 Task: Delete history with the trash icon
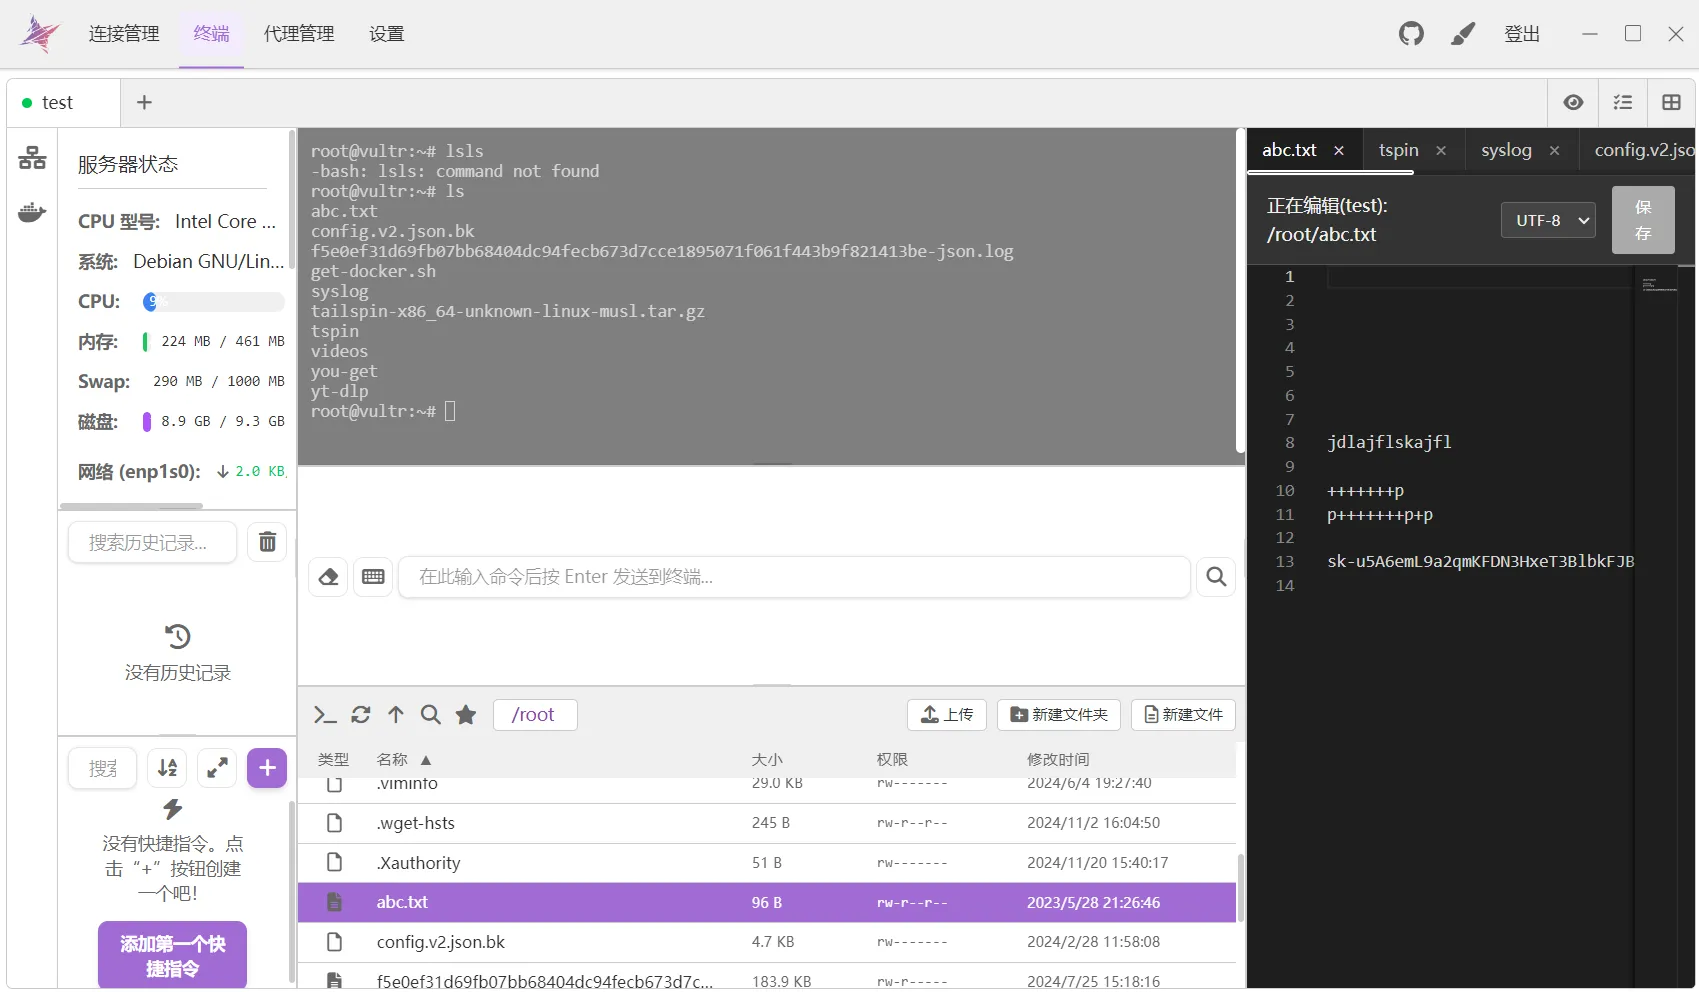(267, 542)
